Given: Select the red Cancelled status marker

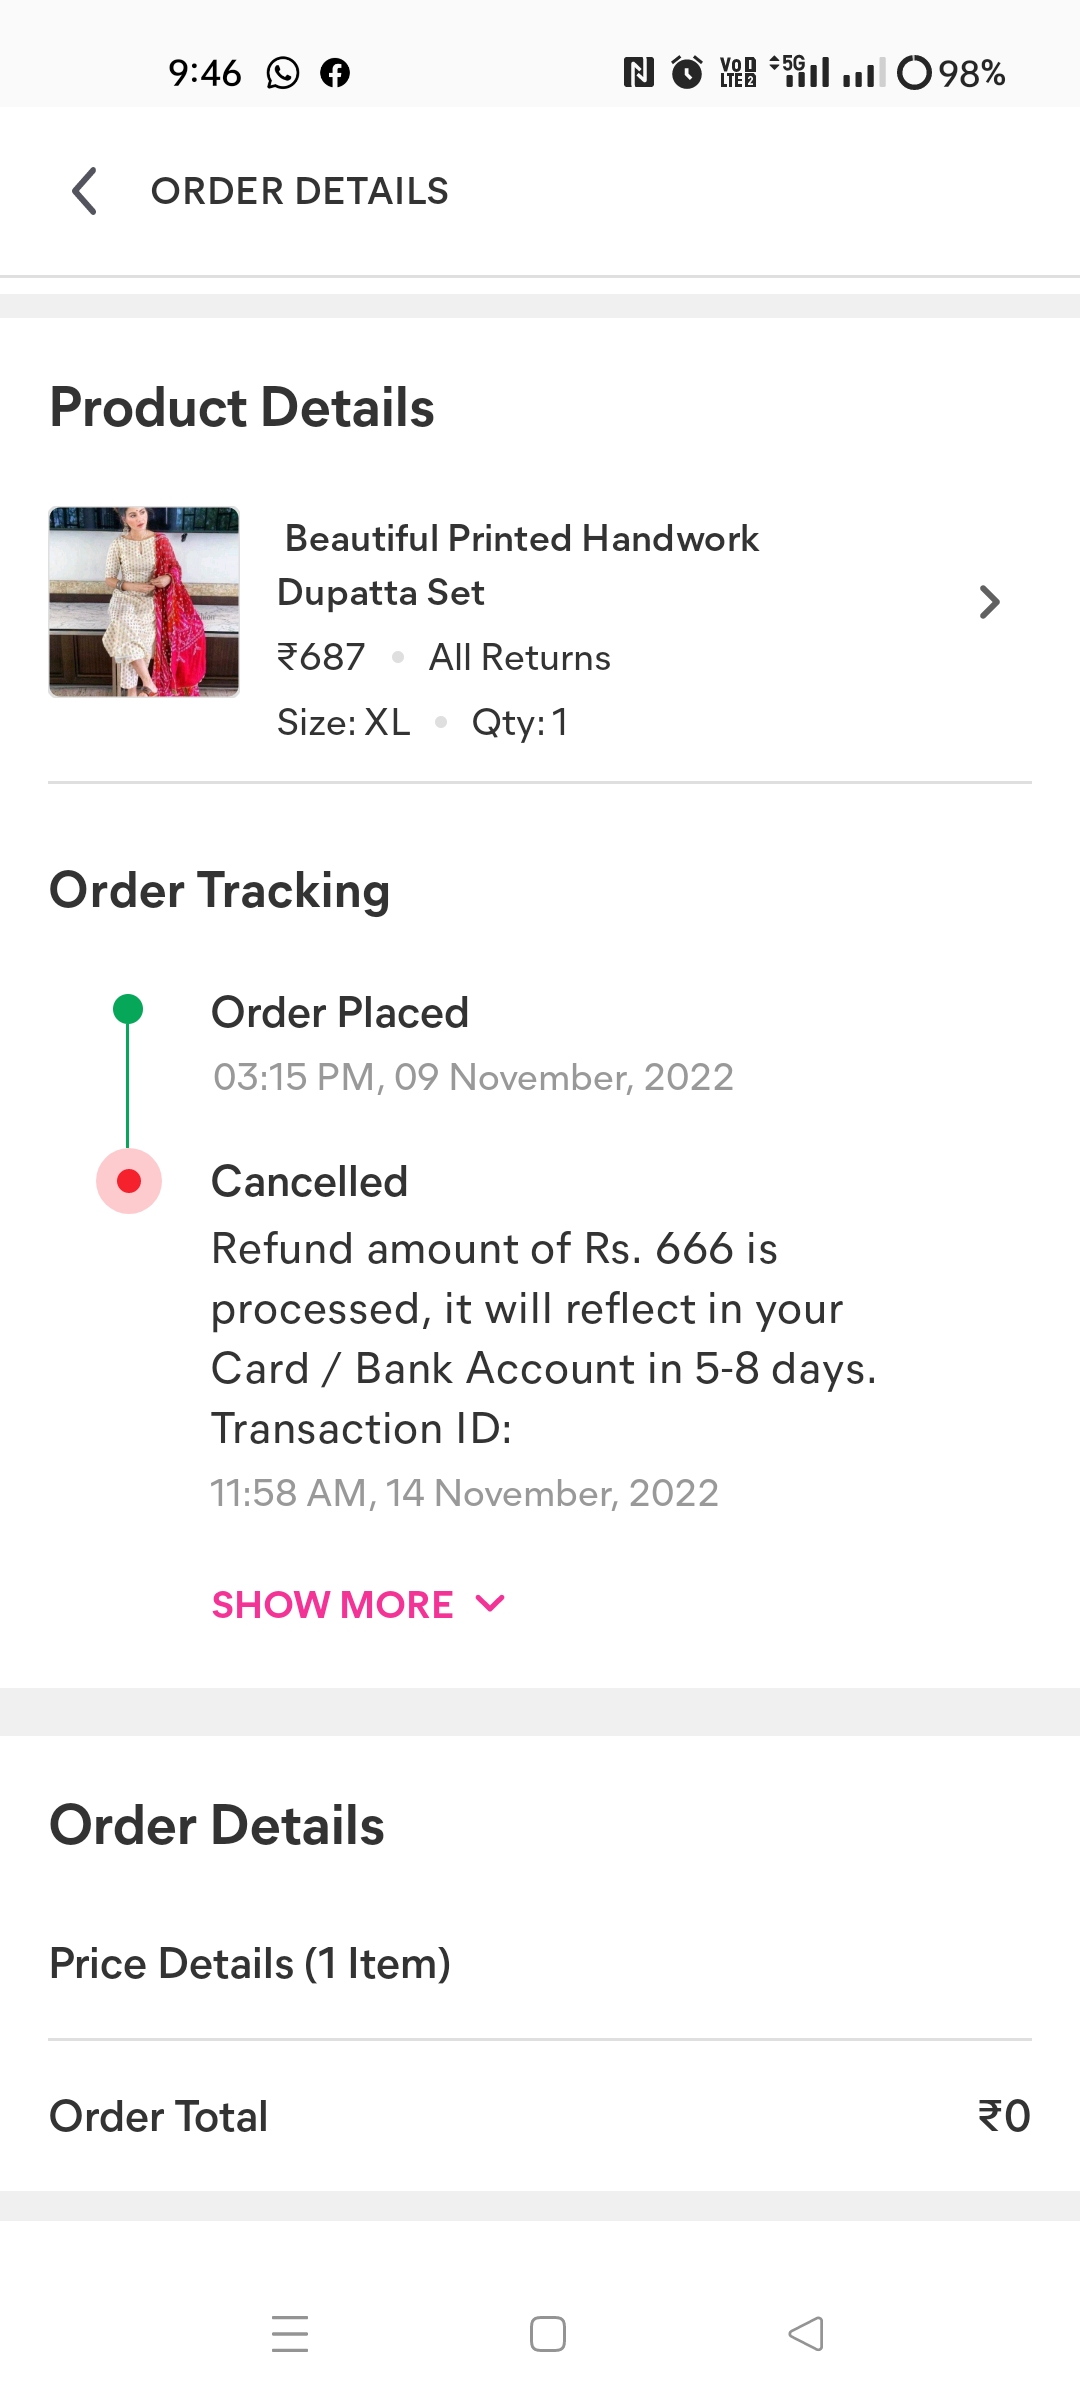Looking at the screenshot, I should 129,1181.
